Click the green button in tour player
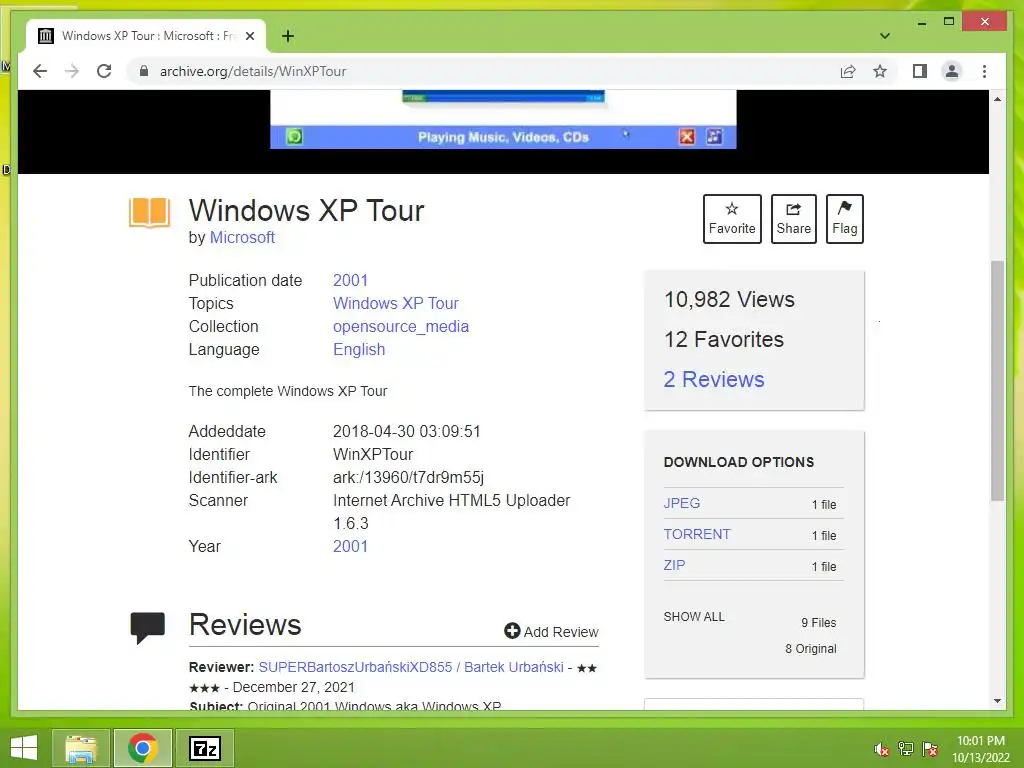This screenshot has width=1024, height=768. 295,137
